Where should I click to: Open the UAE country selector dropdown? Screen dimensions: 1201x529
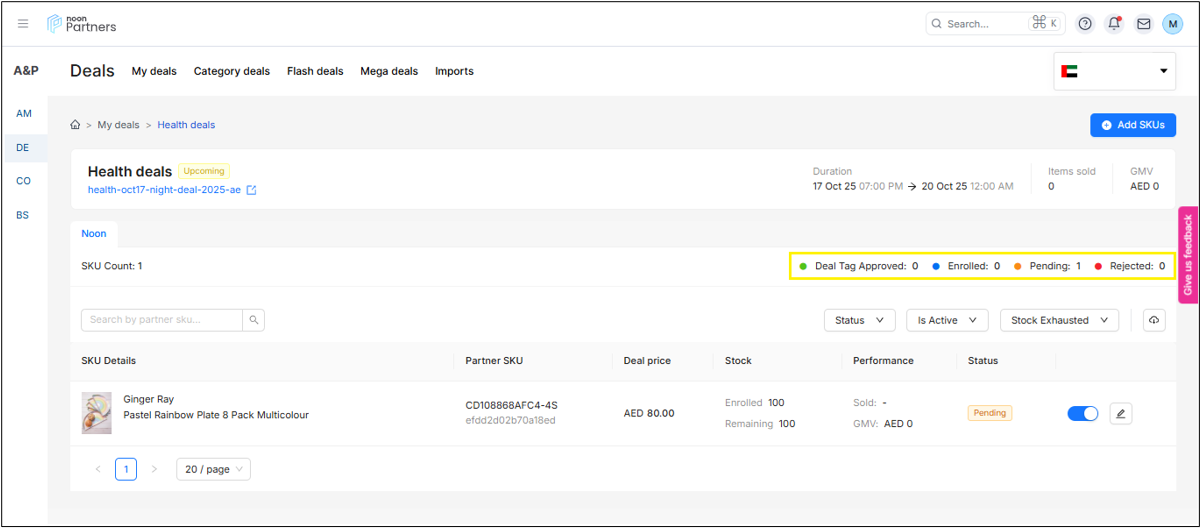point(1114,71)
